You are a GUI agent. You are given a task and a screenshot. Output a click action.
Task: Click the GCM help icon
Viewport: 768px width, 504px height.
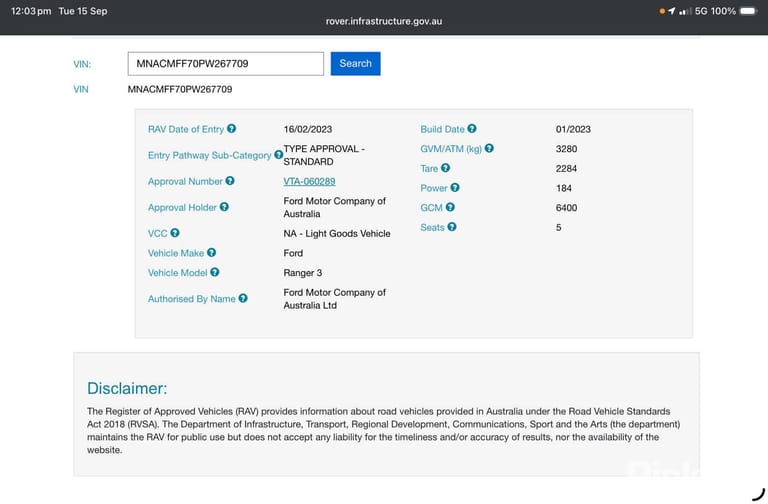coord(450,207)
